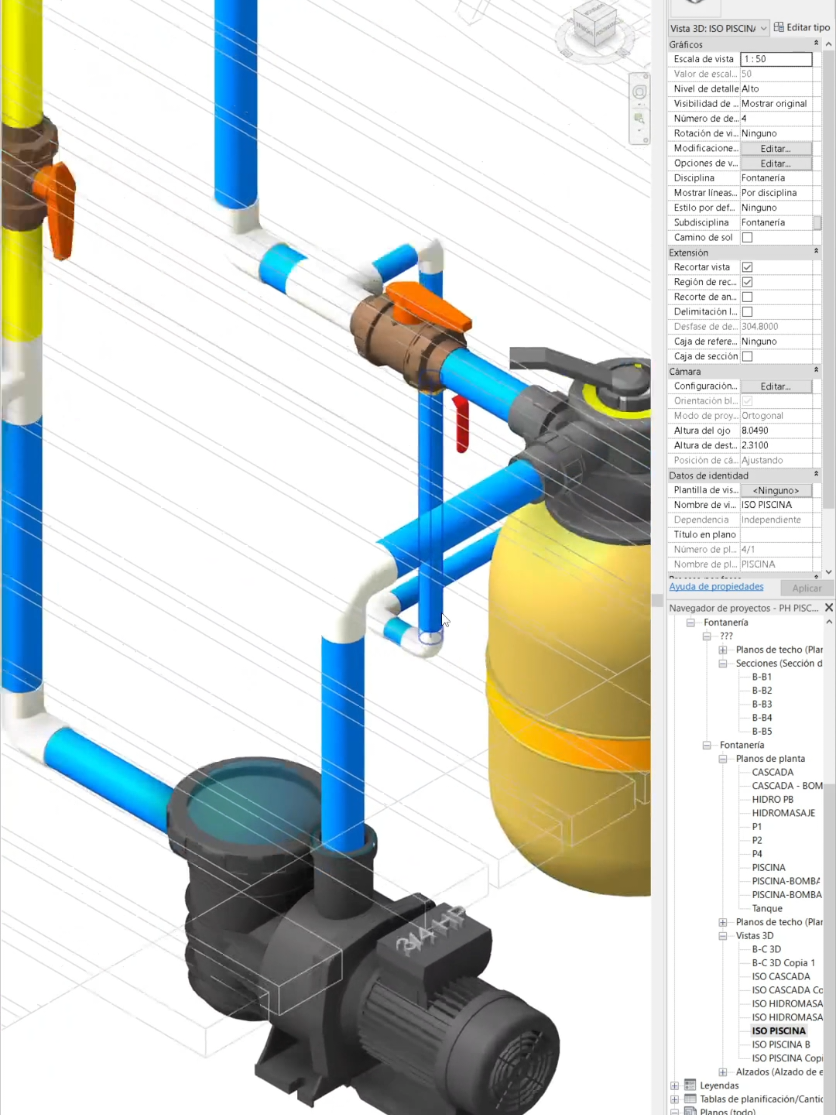Click the Editar tipo button label
836x1115 pixels.
(808, 27)
